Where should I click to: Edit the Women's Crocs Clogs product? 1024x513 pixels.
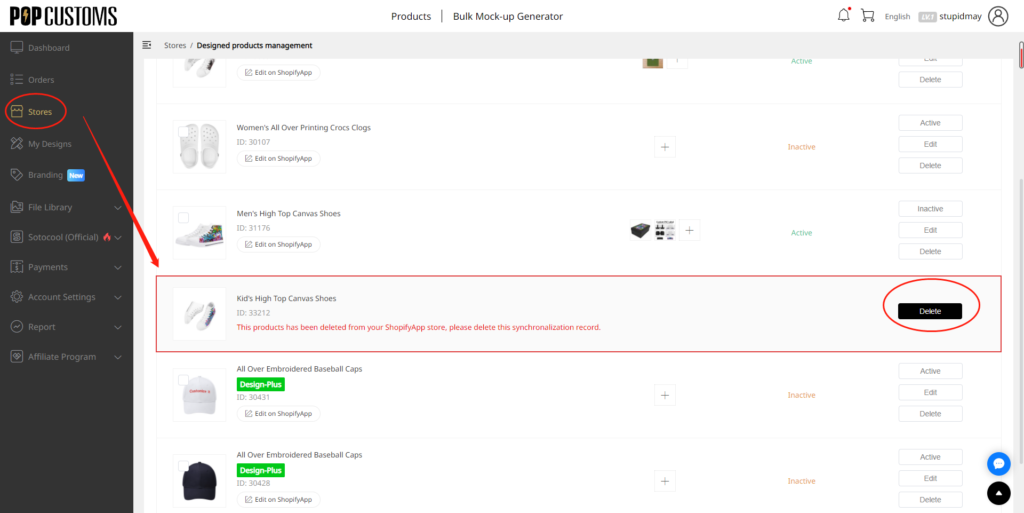(x=930, y=144)
